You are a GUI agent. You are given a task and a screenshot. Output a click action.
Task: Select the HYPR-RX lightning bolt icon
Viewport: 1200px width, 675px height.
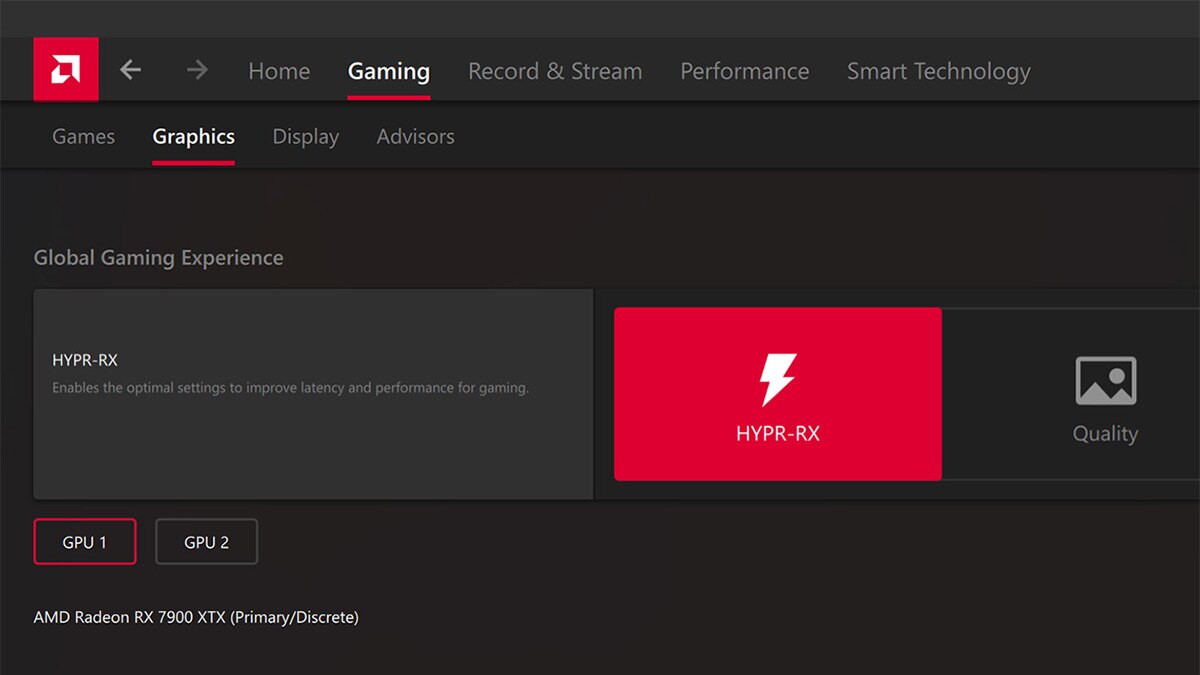[777, 379]
